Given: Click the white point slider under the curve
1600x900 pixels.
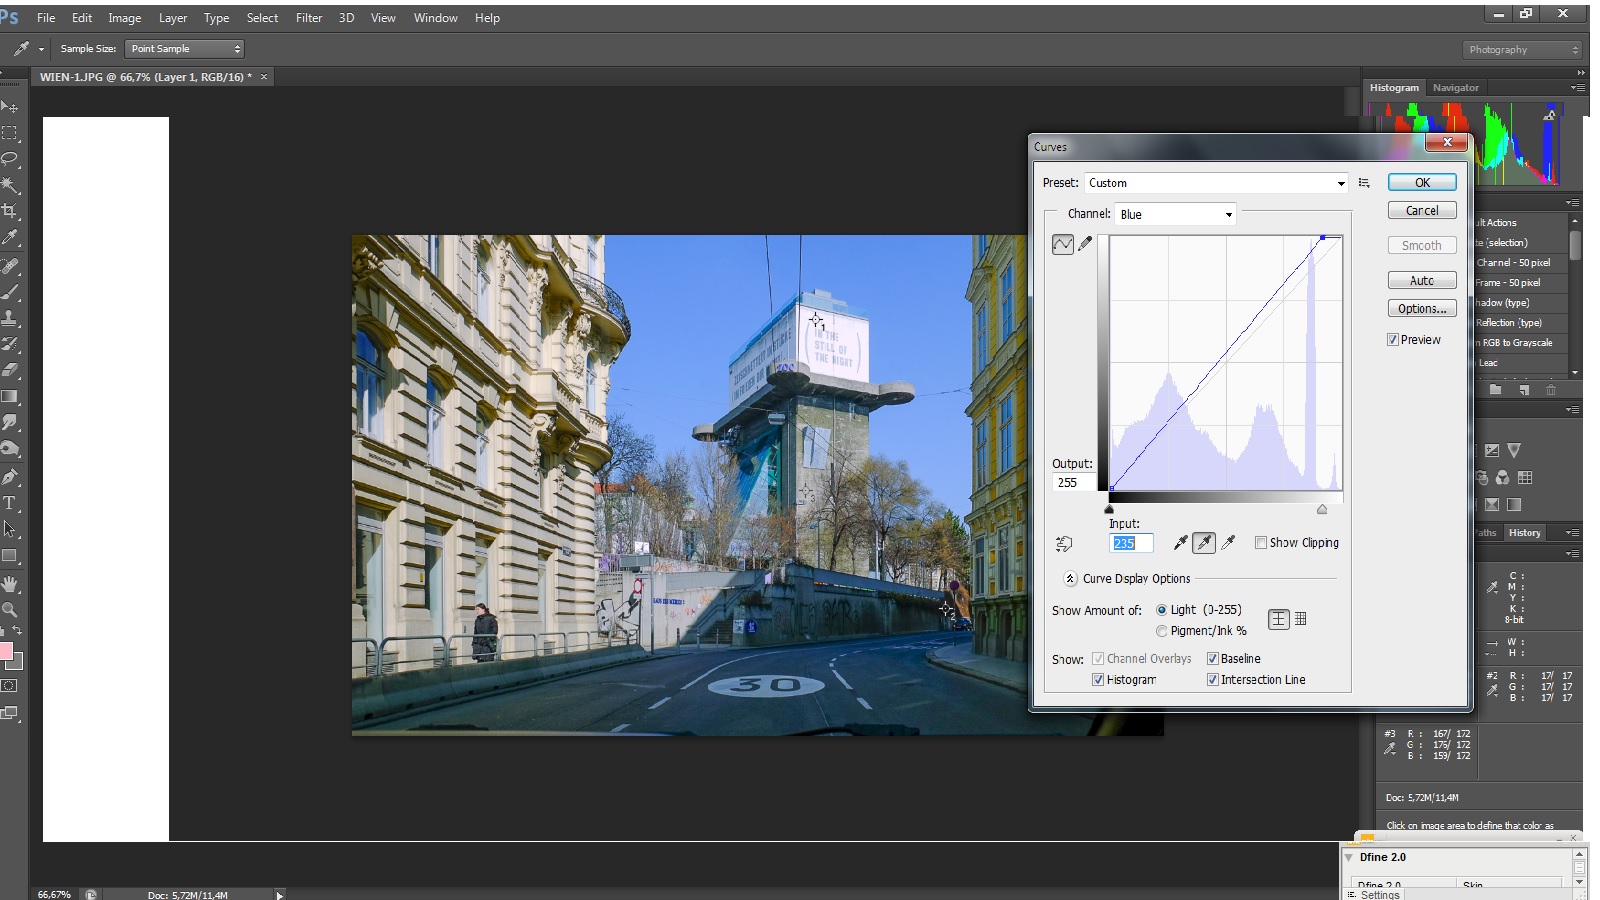Looking at the screenshot, I should (1322, 510).
